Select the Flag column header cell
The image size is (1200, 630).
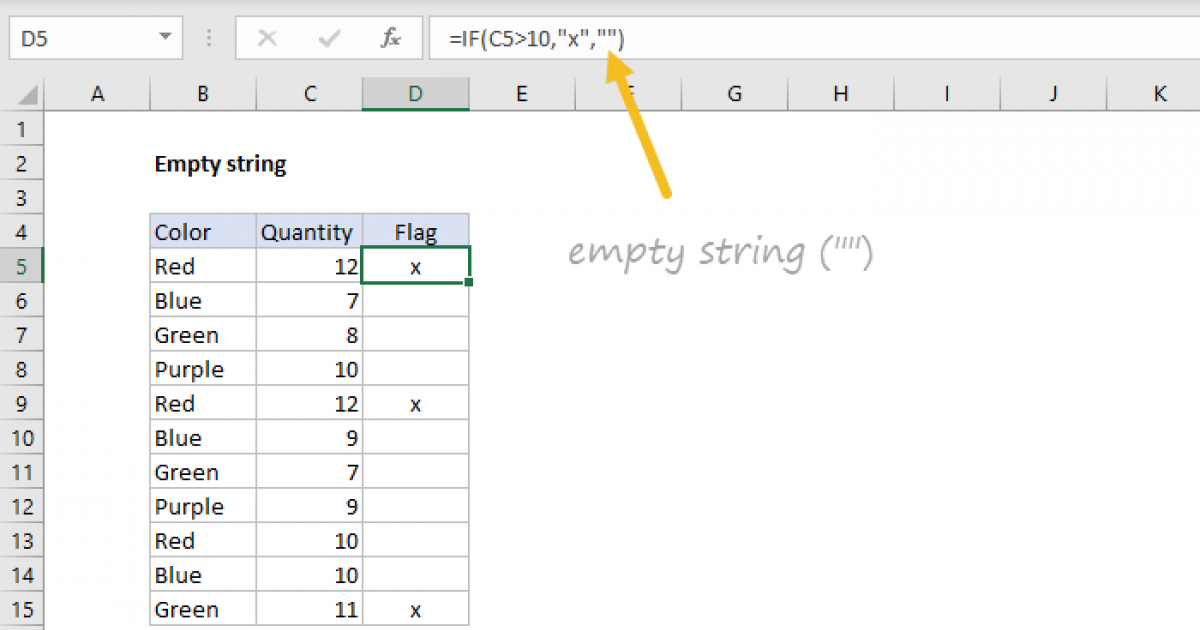(415, 231)
